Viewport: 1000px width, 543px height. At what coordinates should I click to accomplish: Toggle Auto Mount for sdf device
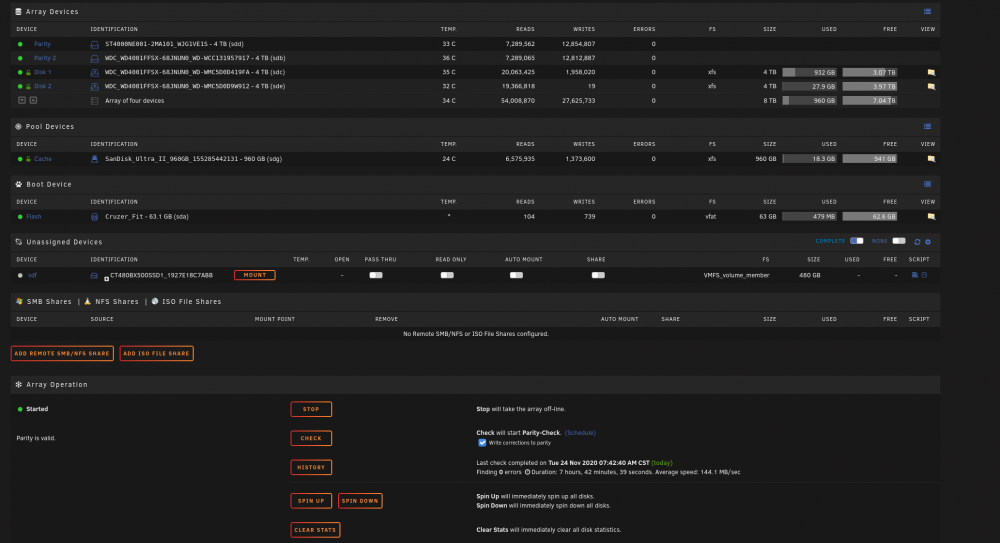(516, 275)
